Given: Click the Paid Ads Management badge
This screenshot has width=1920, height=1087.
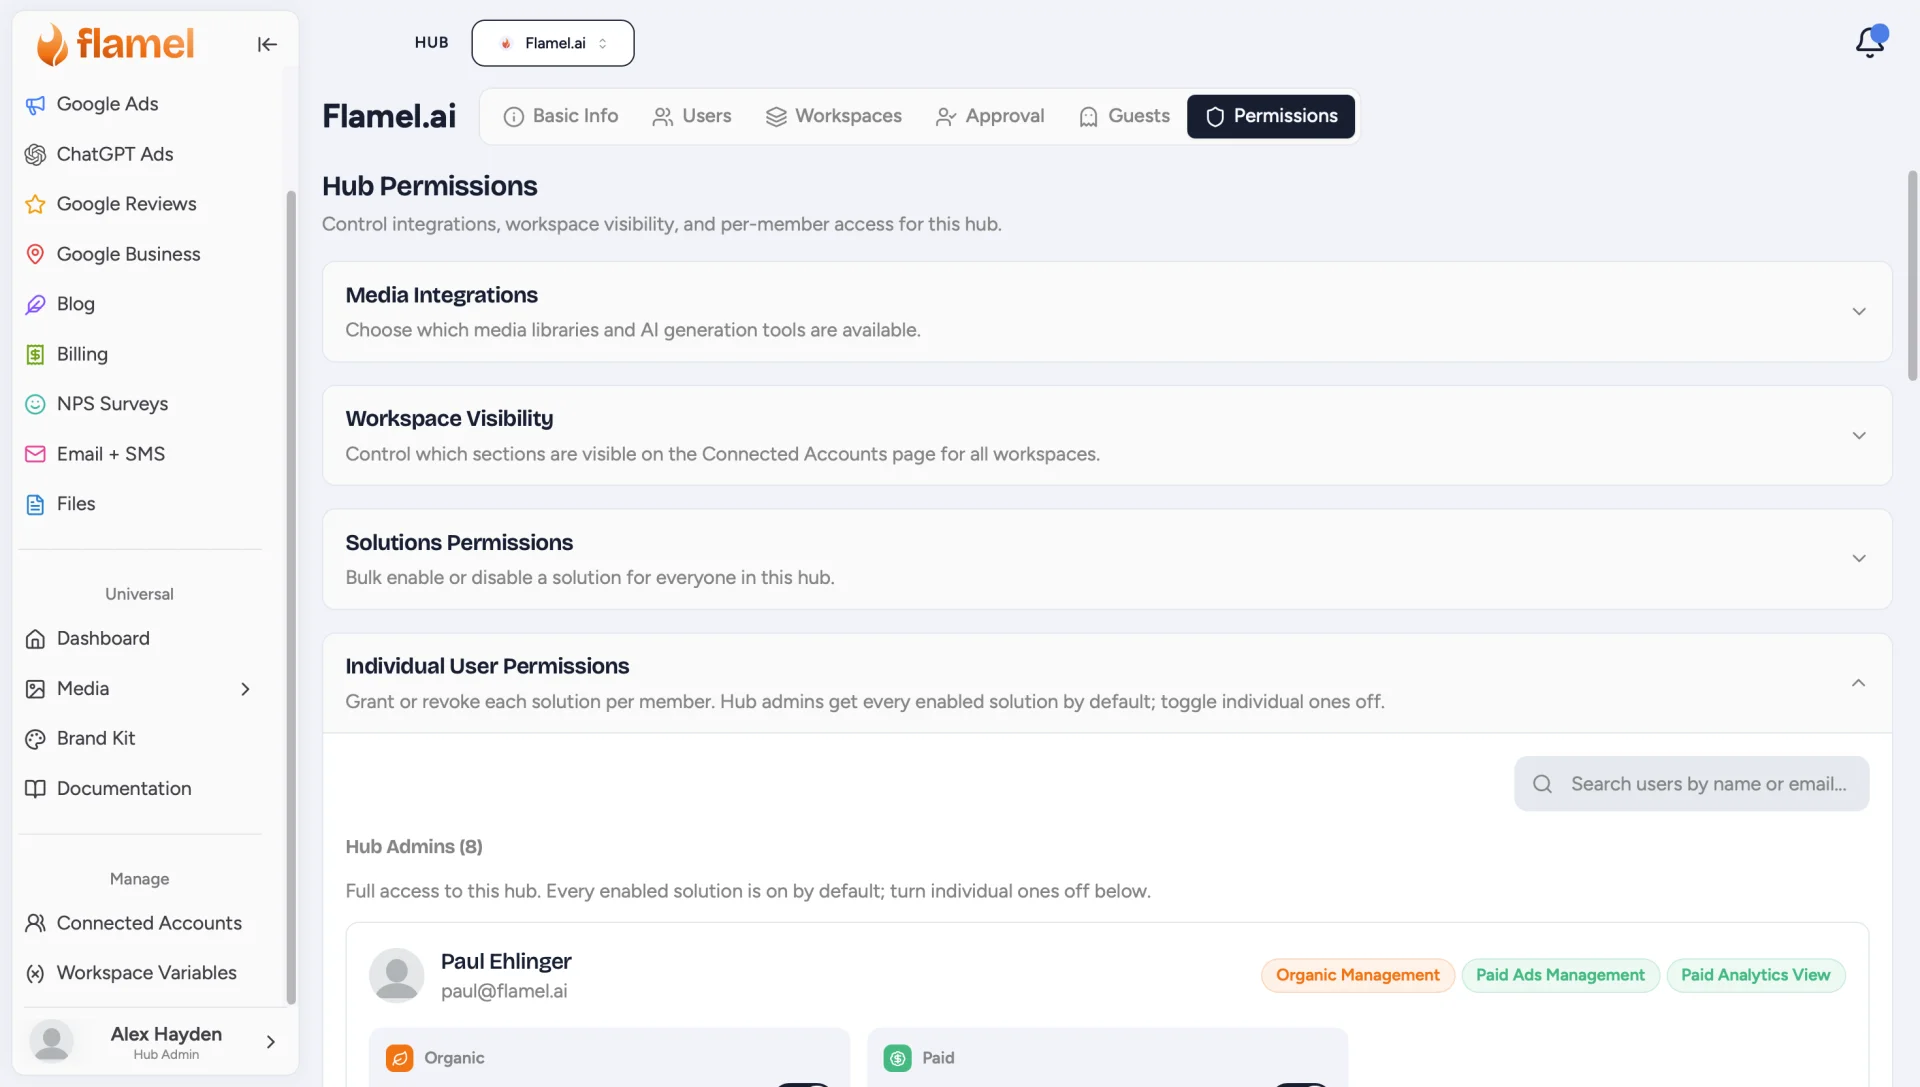Looking at the screenshot, I should point(1560,975).
